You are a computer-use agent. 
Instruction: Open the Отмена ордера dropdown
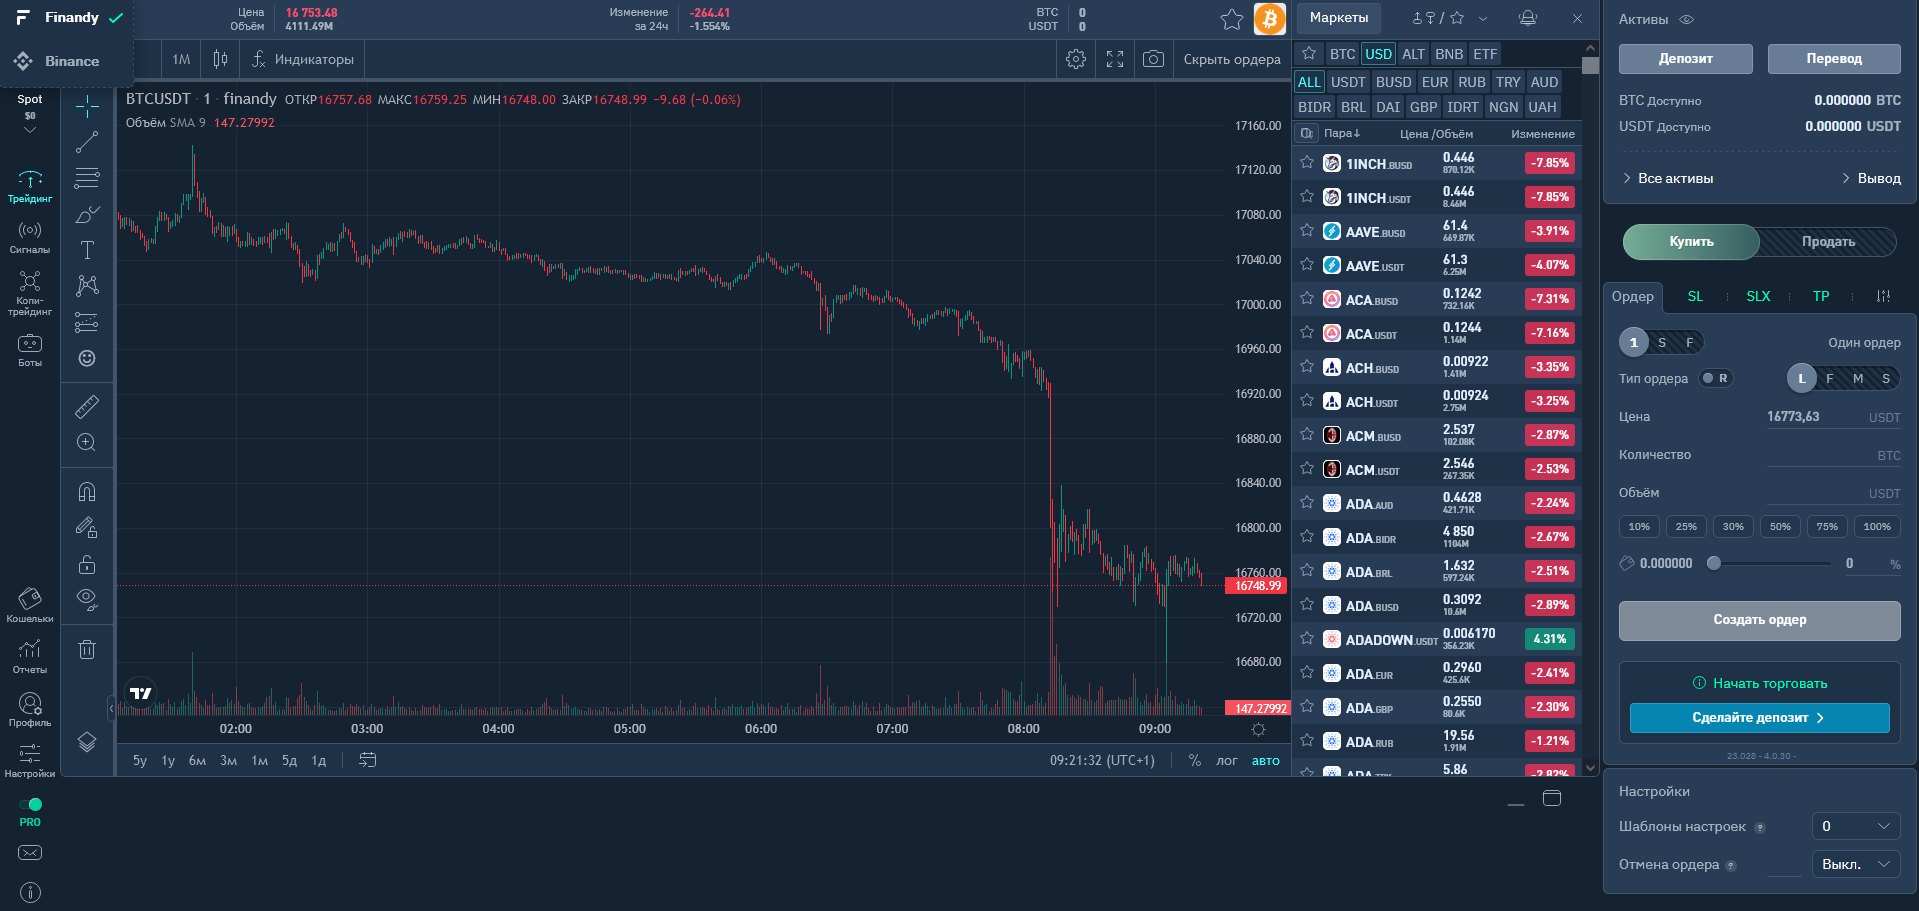[x=1855, y=864]
